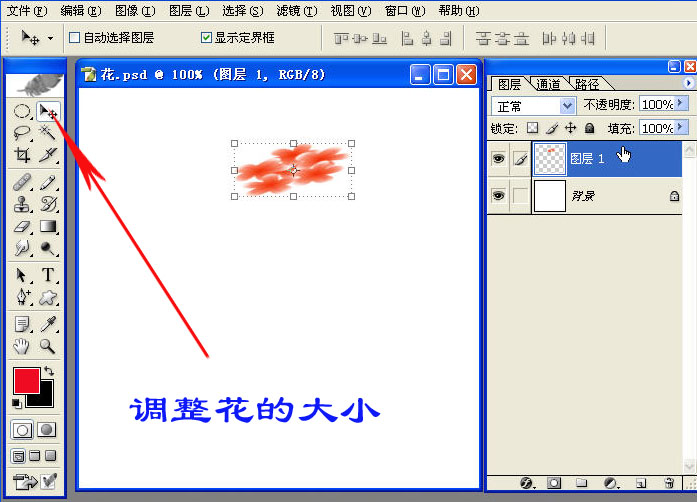Uncheck 显示定界框 checkbox

(206, 38)
